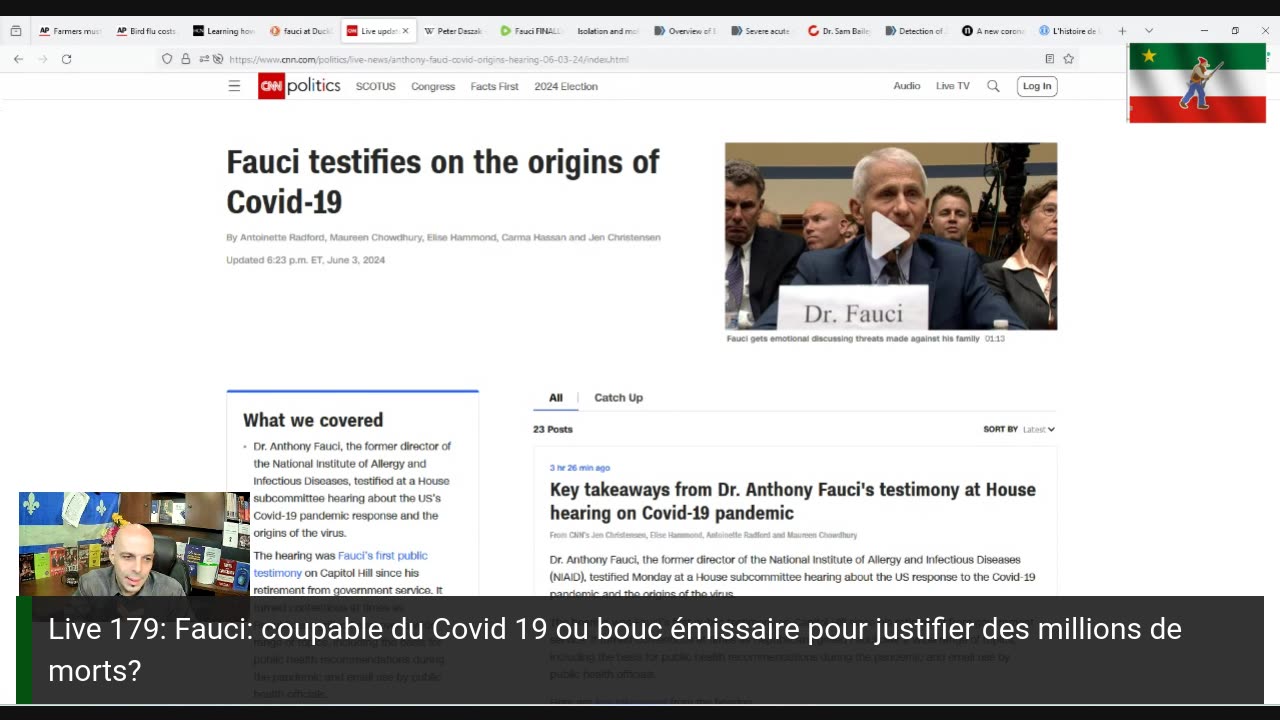Open the politics section link
This screenshot has height=720, width=1280.
[x=314, y=86]
